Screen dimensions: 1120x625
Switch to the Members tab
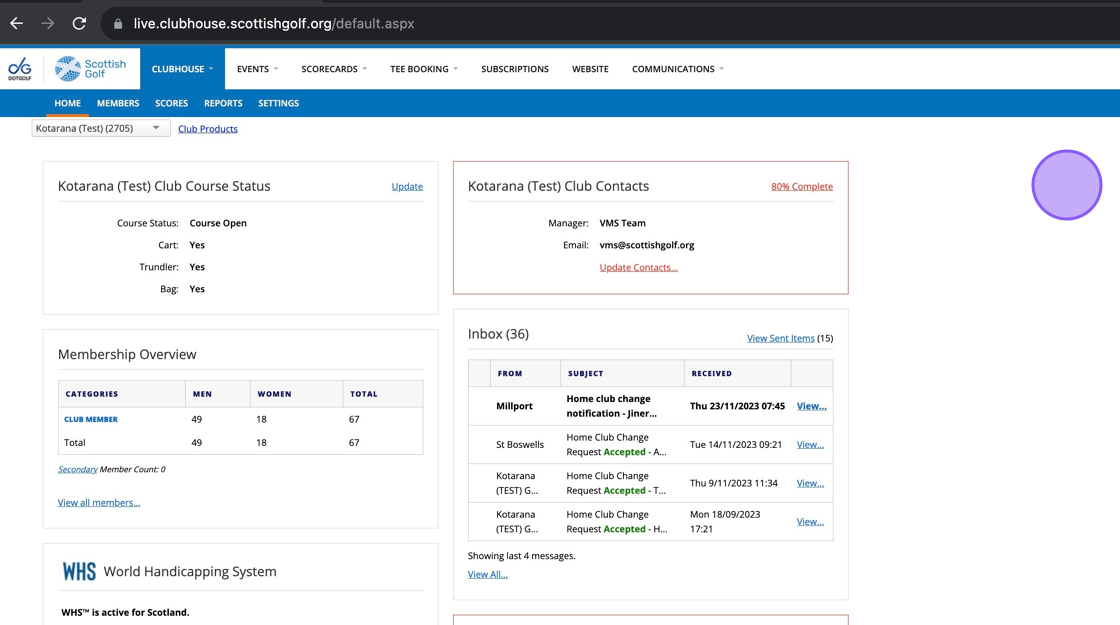pos(118,103)
